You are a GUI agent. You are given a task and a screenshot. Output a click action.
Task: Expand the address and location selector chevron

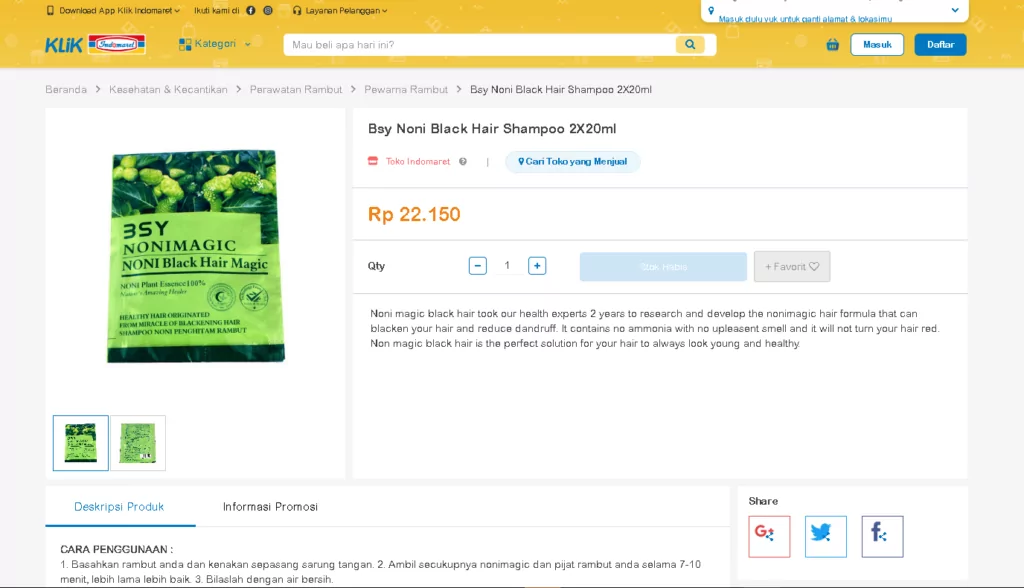pos(955,10)
